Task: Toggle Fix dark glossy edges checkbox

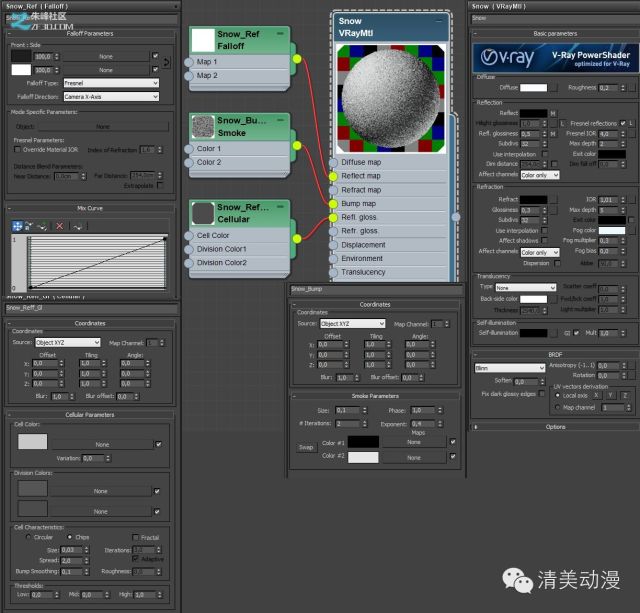Action: (x=541, y=393)
